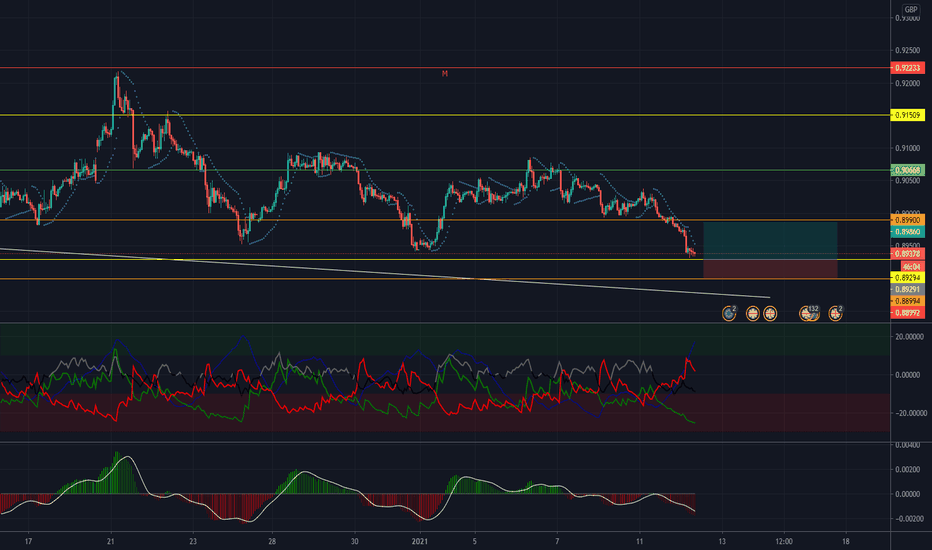Click the red stop-loss zone of the position box
This screenshot has width=932, height=550.
pyautogui.click(x=770, y=269)
